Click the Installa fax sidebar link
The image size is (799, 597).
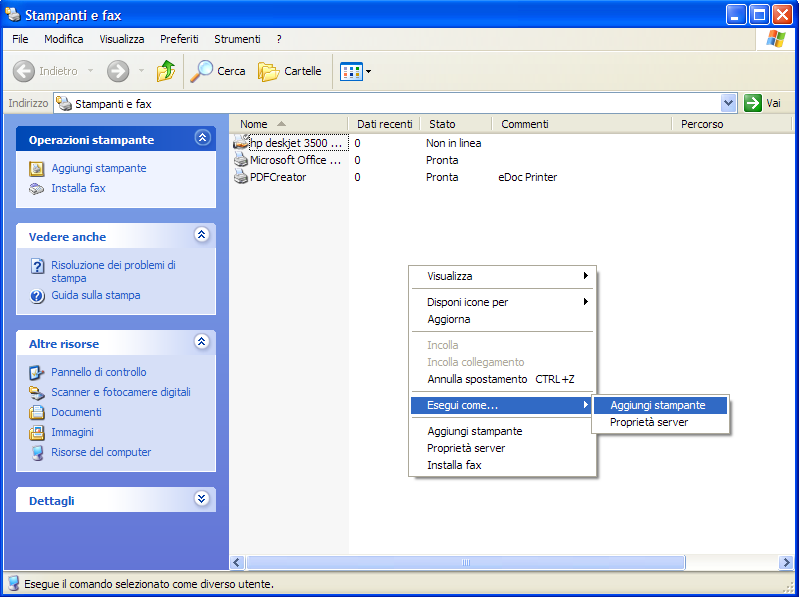(x=78, y=188)
